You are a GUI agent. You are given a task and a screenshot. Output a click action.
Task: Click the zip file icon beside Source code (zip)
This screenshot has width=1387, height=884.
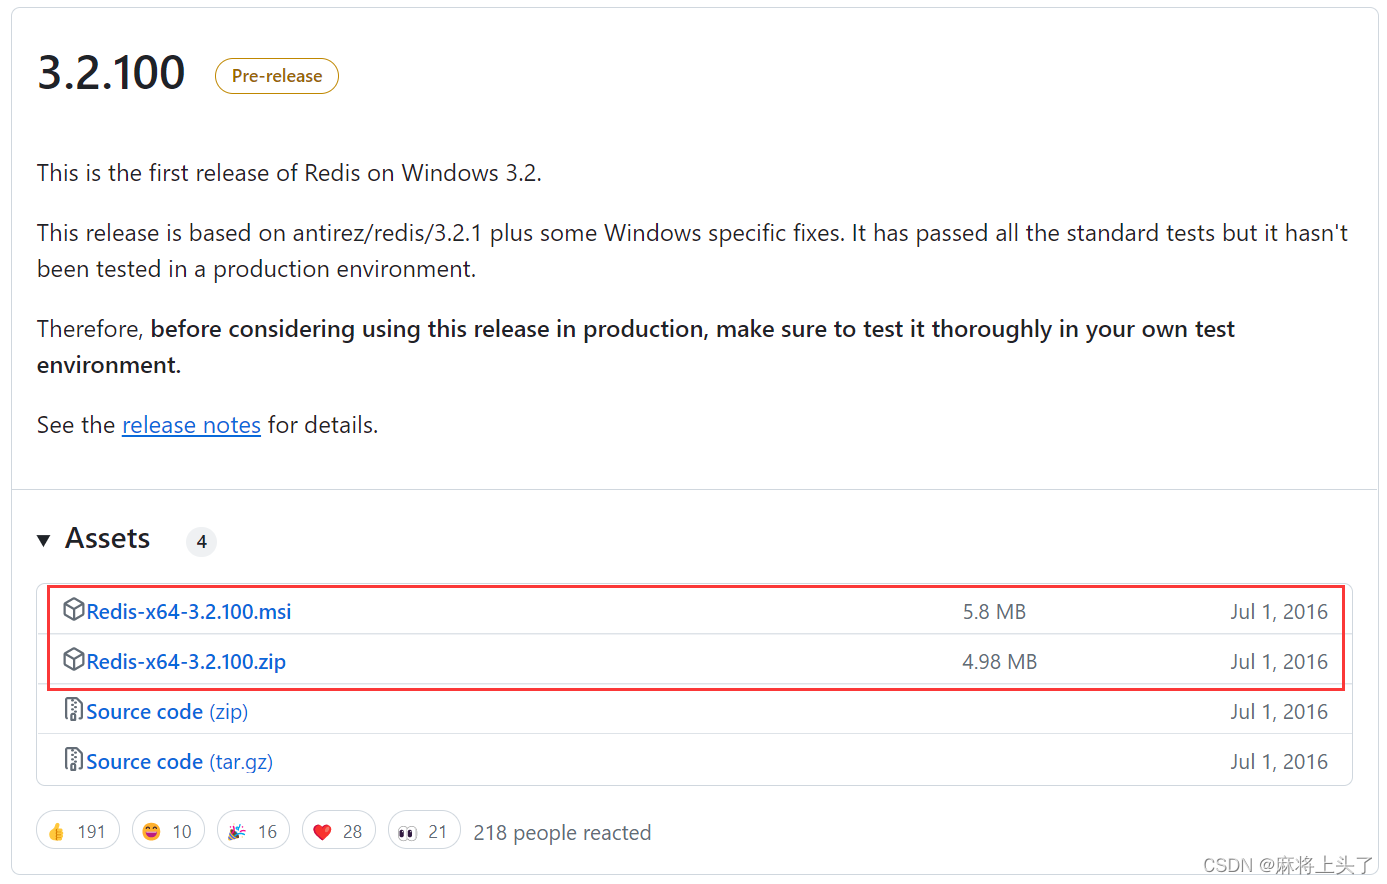(x=73, y=709)
